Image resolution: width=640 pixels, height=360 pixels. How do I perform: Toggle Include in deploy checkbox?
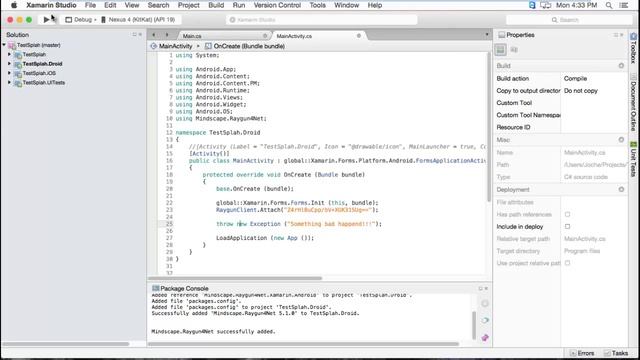coord(567,227)
